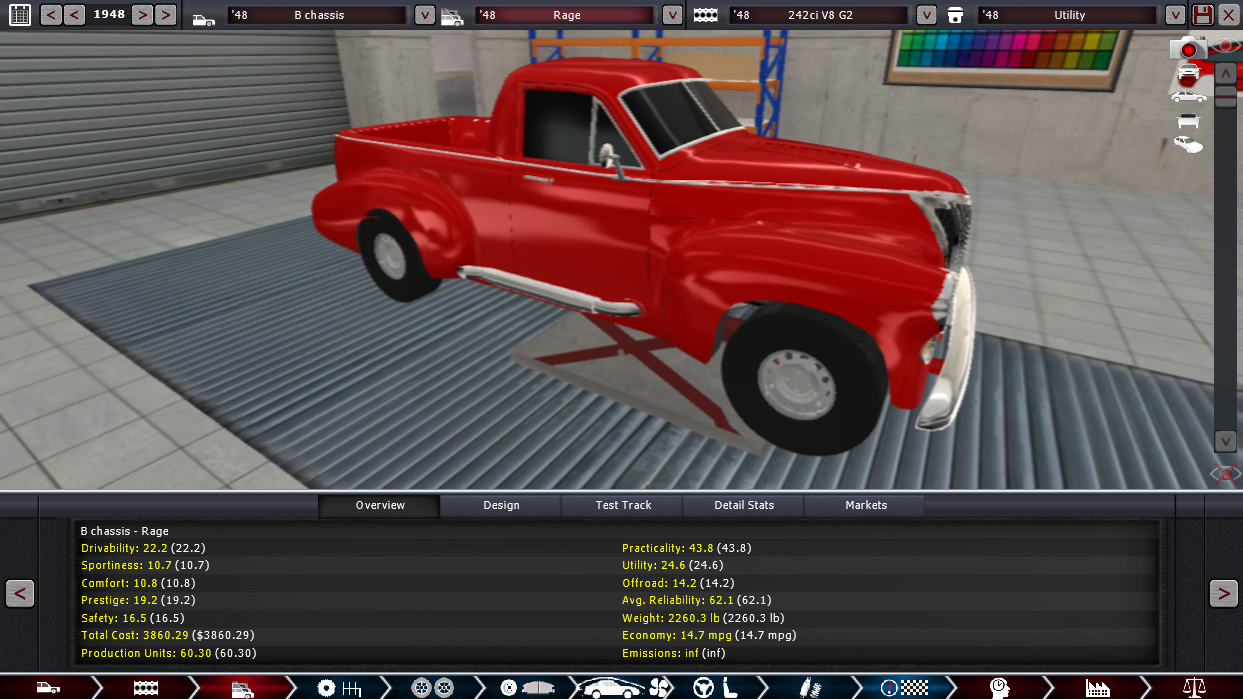The width and height of the screenshot is (1243, 699).
Task: Expand the 242ci V8 G2 engine dropdown
Action: pos(926,15)
